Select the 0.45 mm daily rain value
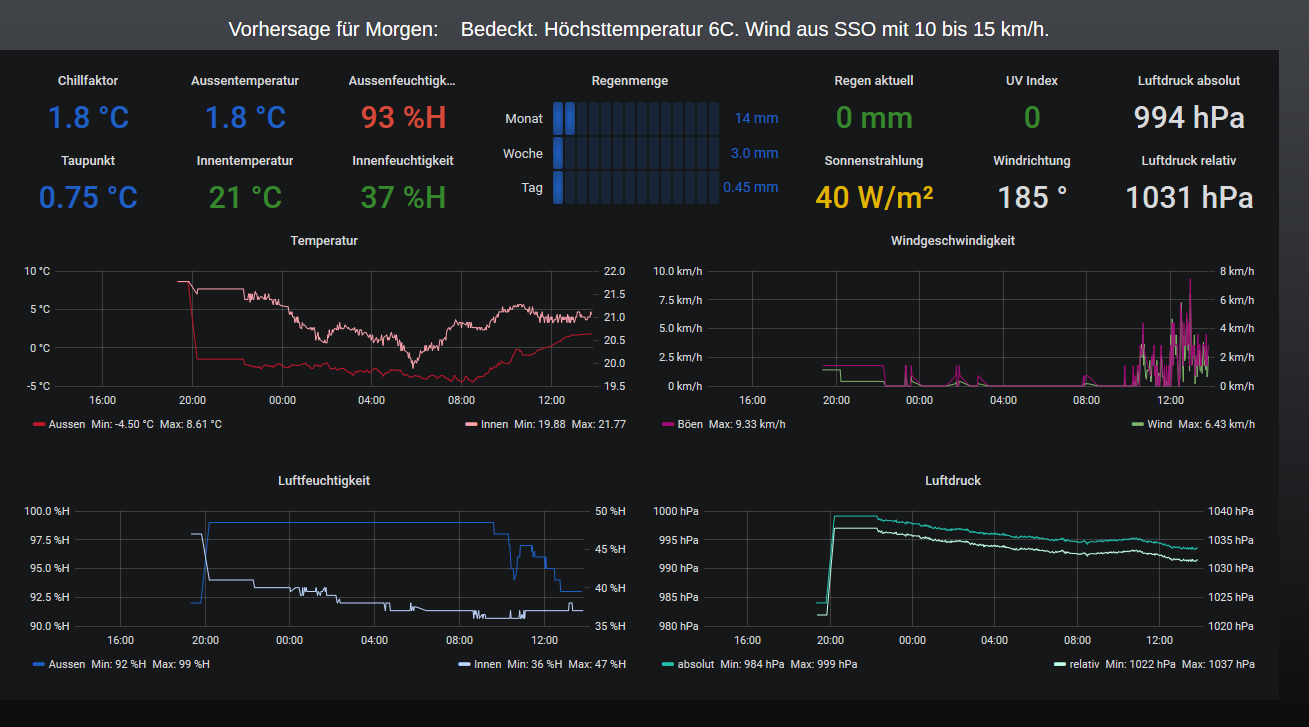 (751, 187)
